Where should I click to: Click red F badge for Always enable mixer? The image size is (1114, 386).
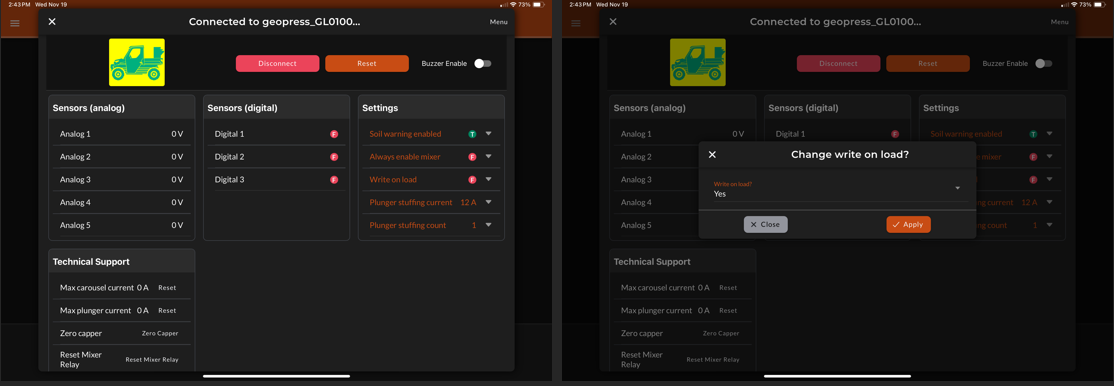[472, 156]
